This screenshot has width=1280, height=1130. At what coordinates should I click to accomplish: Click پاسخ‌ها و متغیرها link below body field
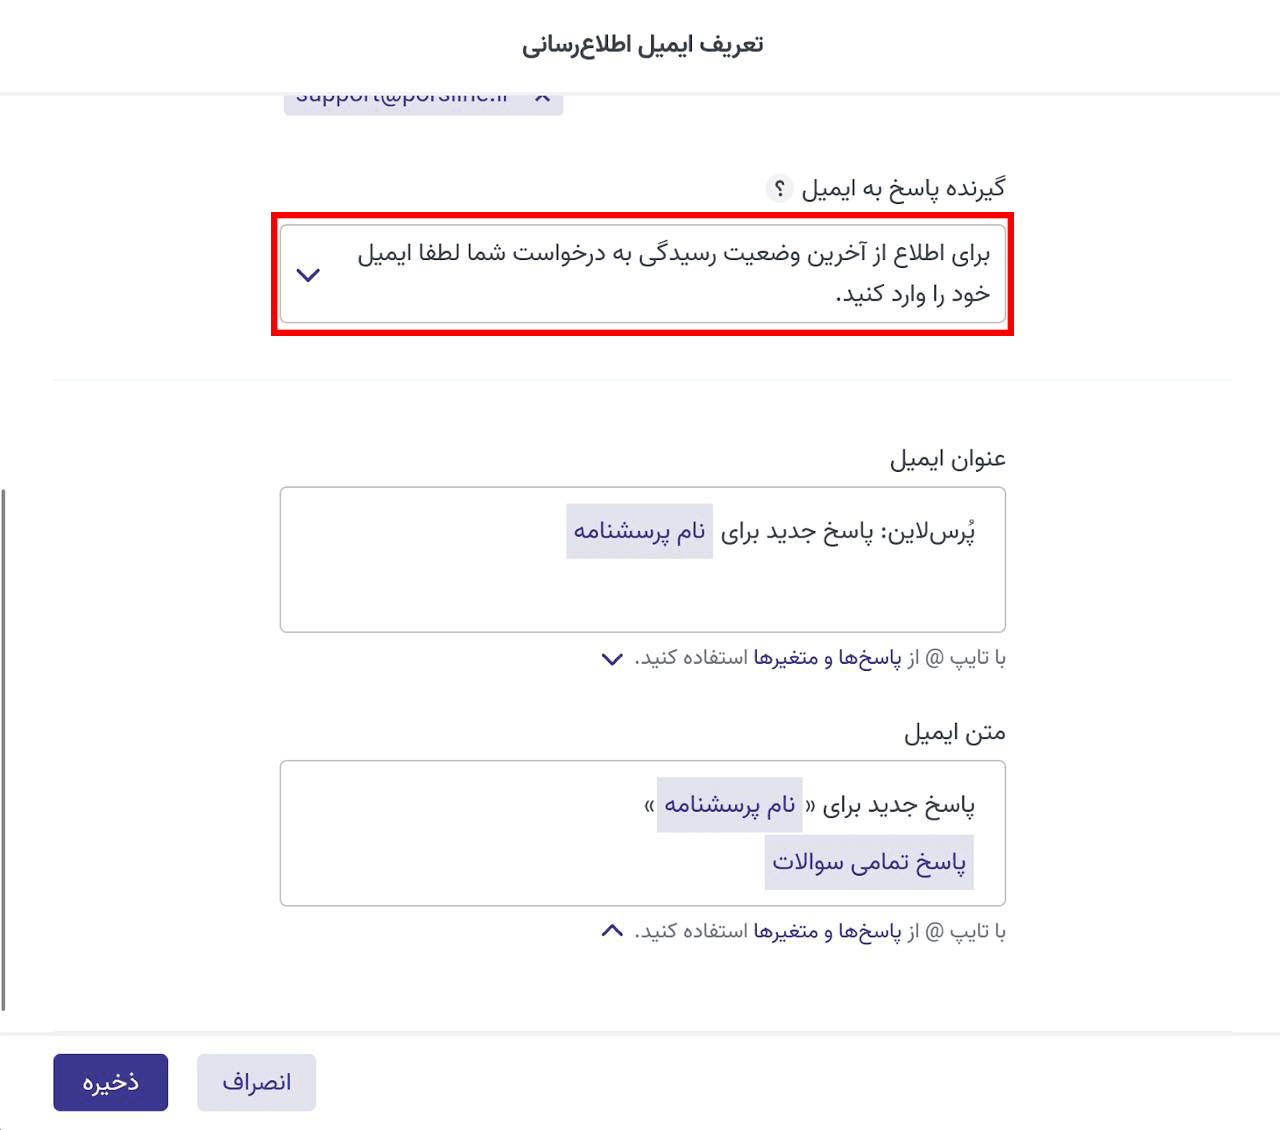pyautogui.click(x=827, y=932)
